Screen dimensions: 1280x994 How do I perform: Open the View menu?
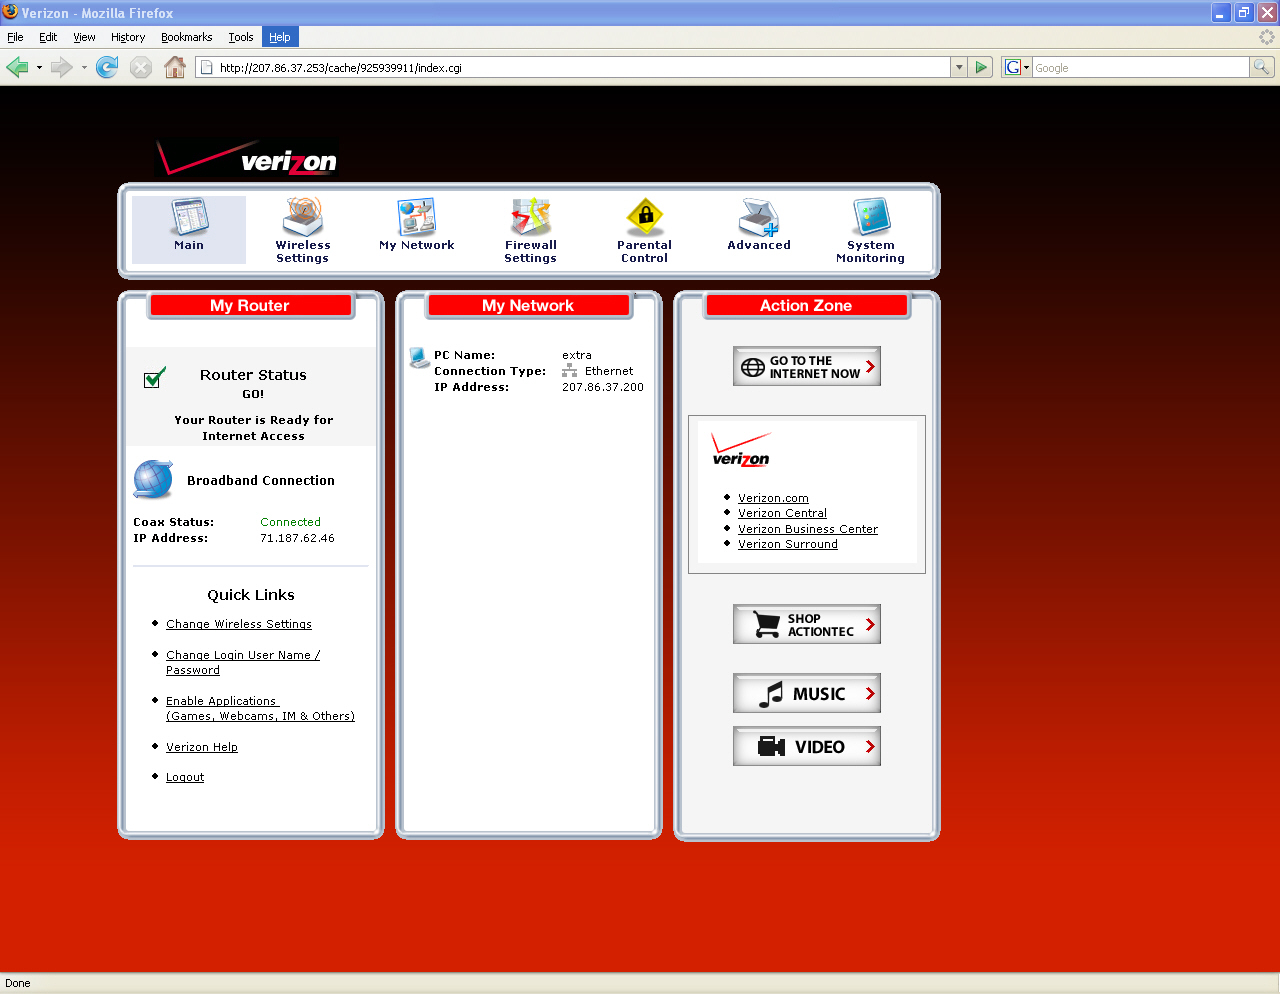[x=84, y=37]
